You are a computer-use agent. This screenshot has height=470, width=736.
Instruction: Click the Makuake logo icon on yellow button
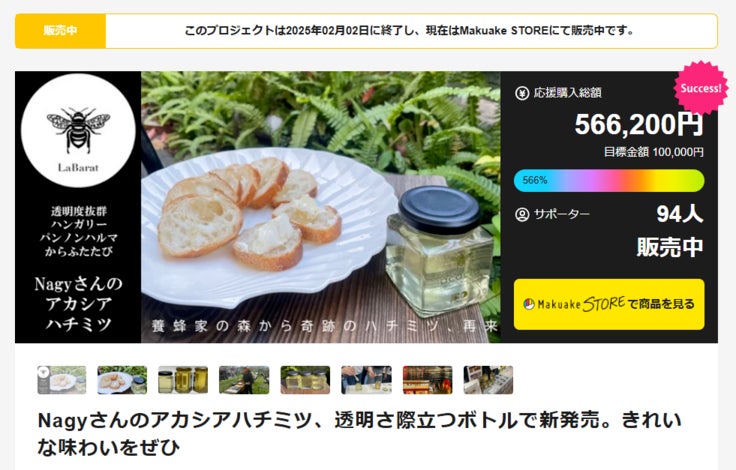coord(529,304)
